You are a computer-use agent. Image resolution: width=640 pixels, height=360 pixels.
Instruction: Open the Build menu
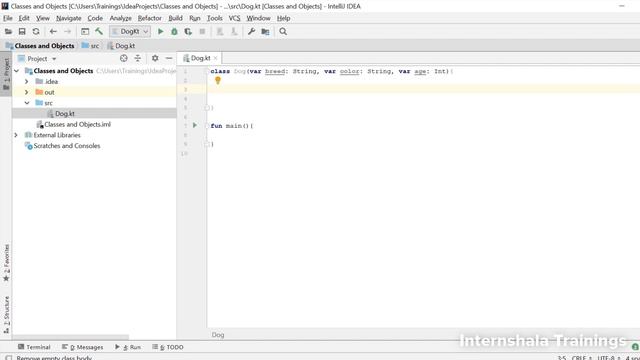coord(176,18)
